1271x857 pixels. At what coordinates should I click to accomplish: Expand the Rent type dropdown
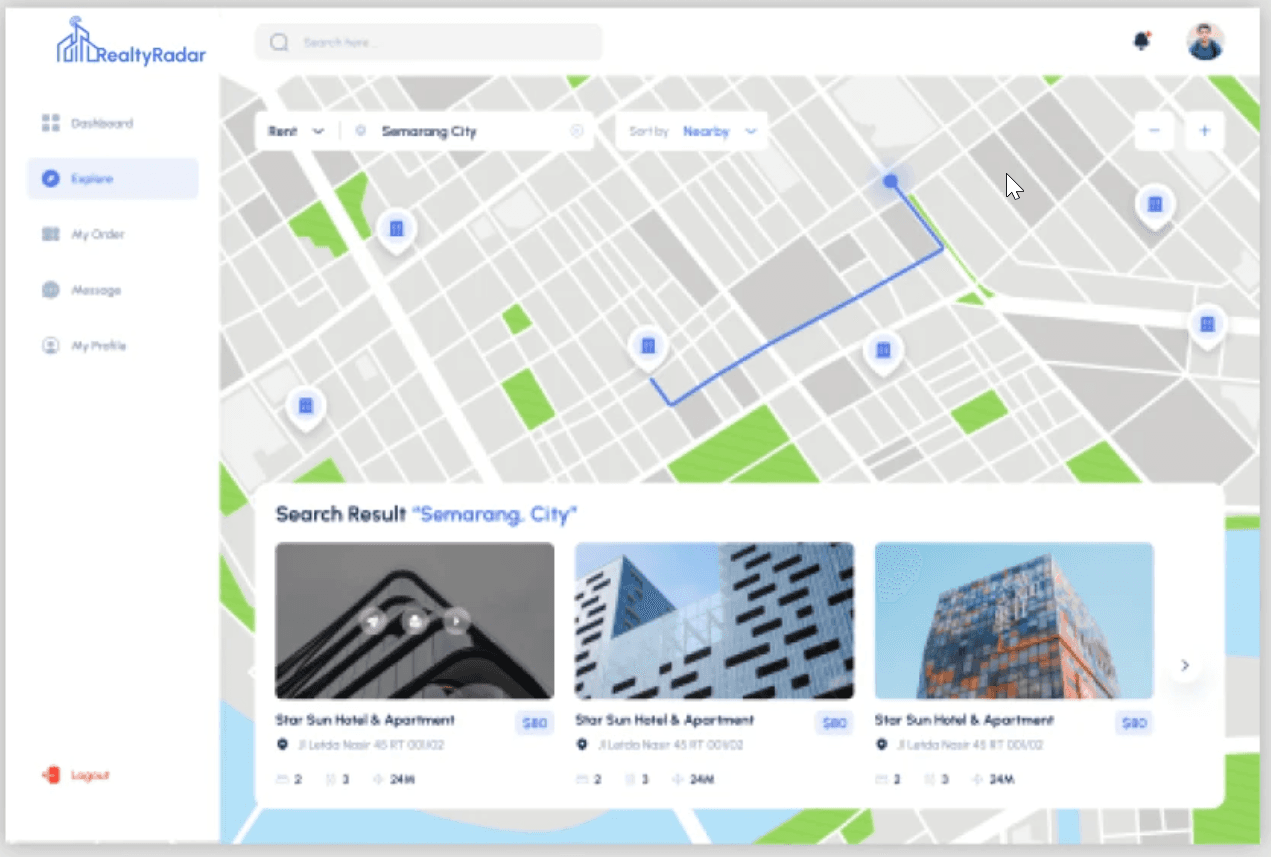(x=296, y=131)
